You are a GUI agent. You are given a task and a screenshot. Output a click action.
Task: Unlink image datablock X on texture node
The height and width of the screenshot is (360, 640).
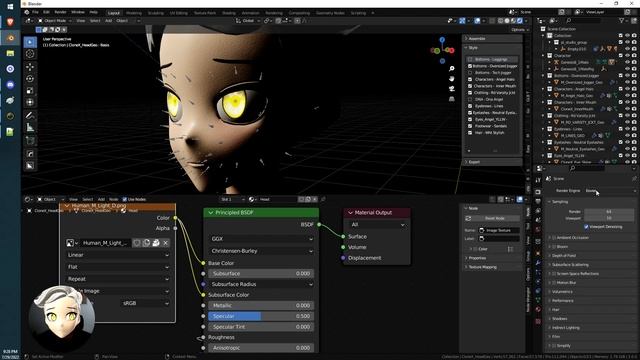pos(166,243)
